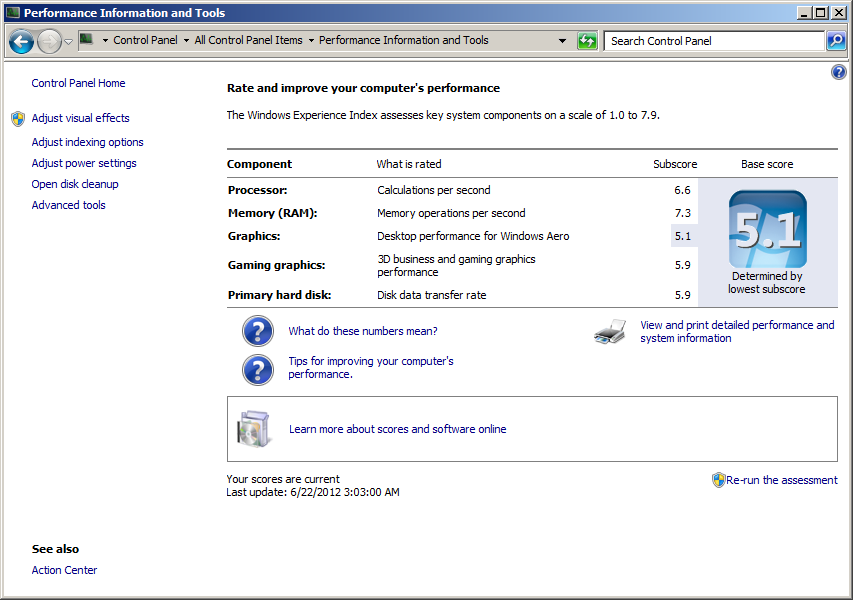
Task: Click the software box icon
Action: tap(254, 429)
